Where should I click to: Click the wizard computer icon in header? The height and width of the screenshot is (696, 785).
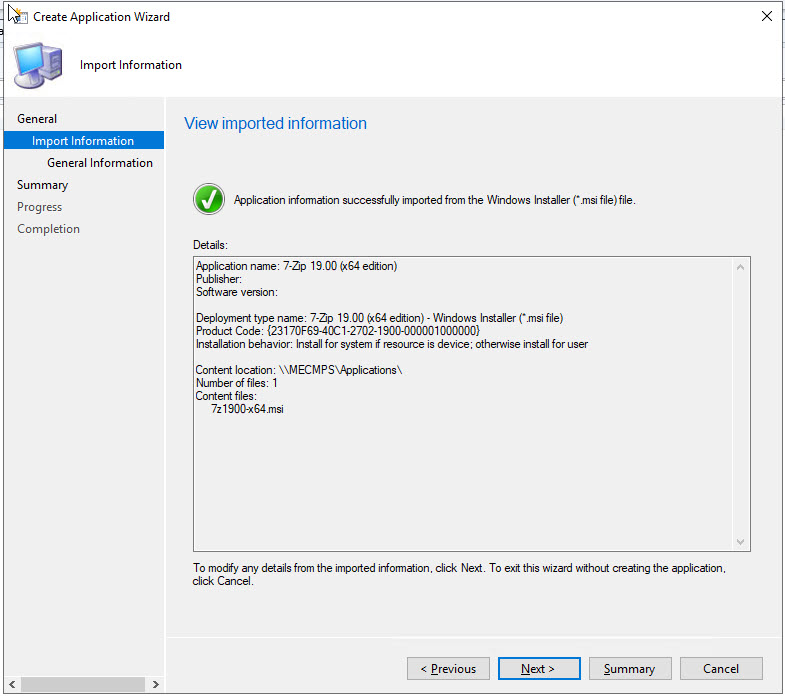[x=37, y=66]
